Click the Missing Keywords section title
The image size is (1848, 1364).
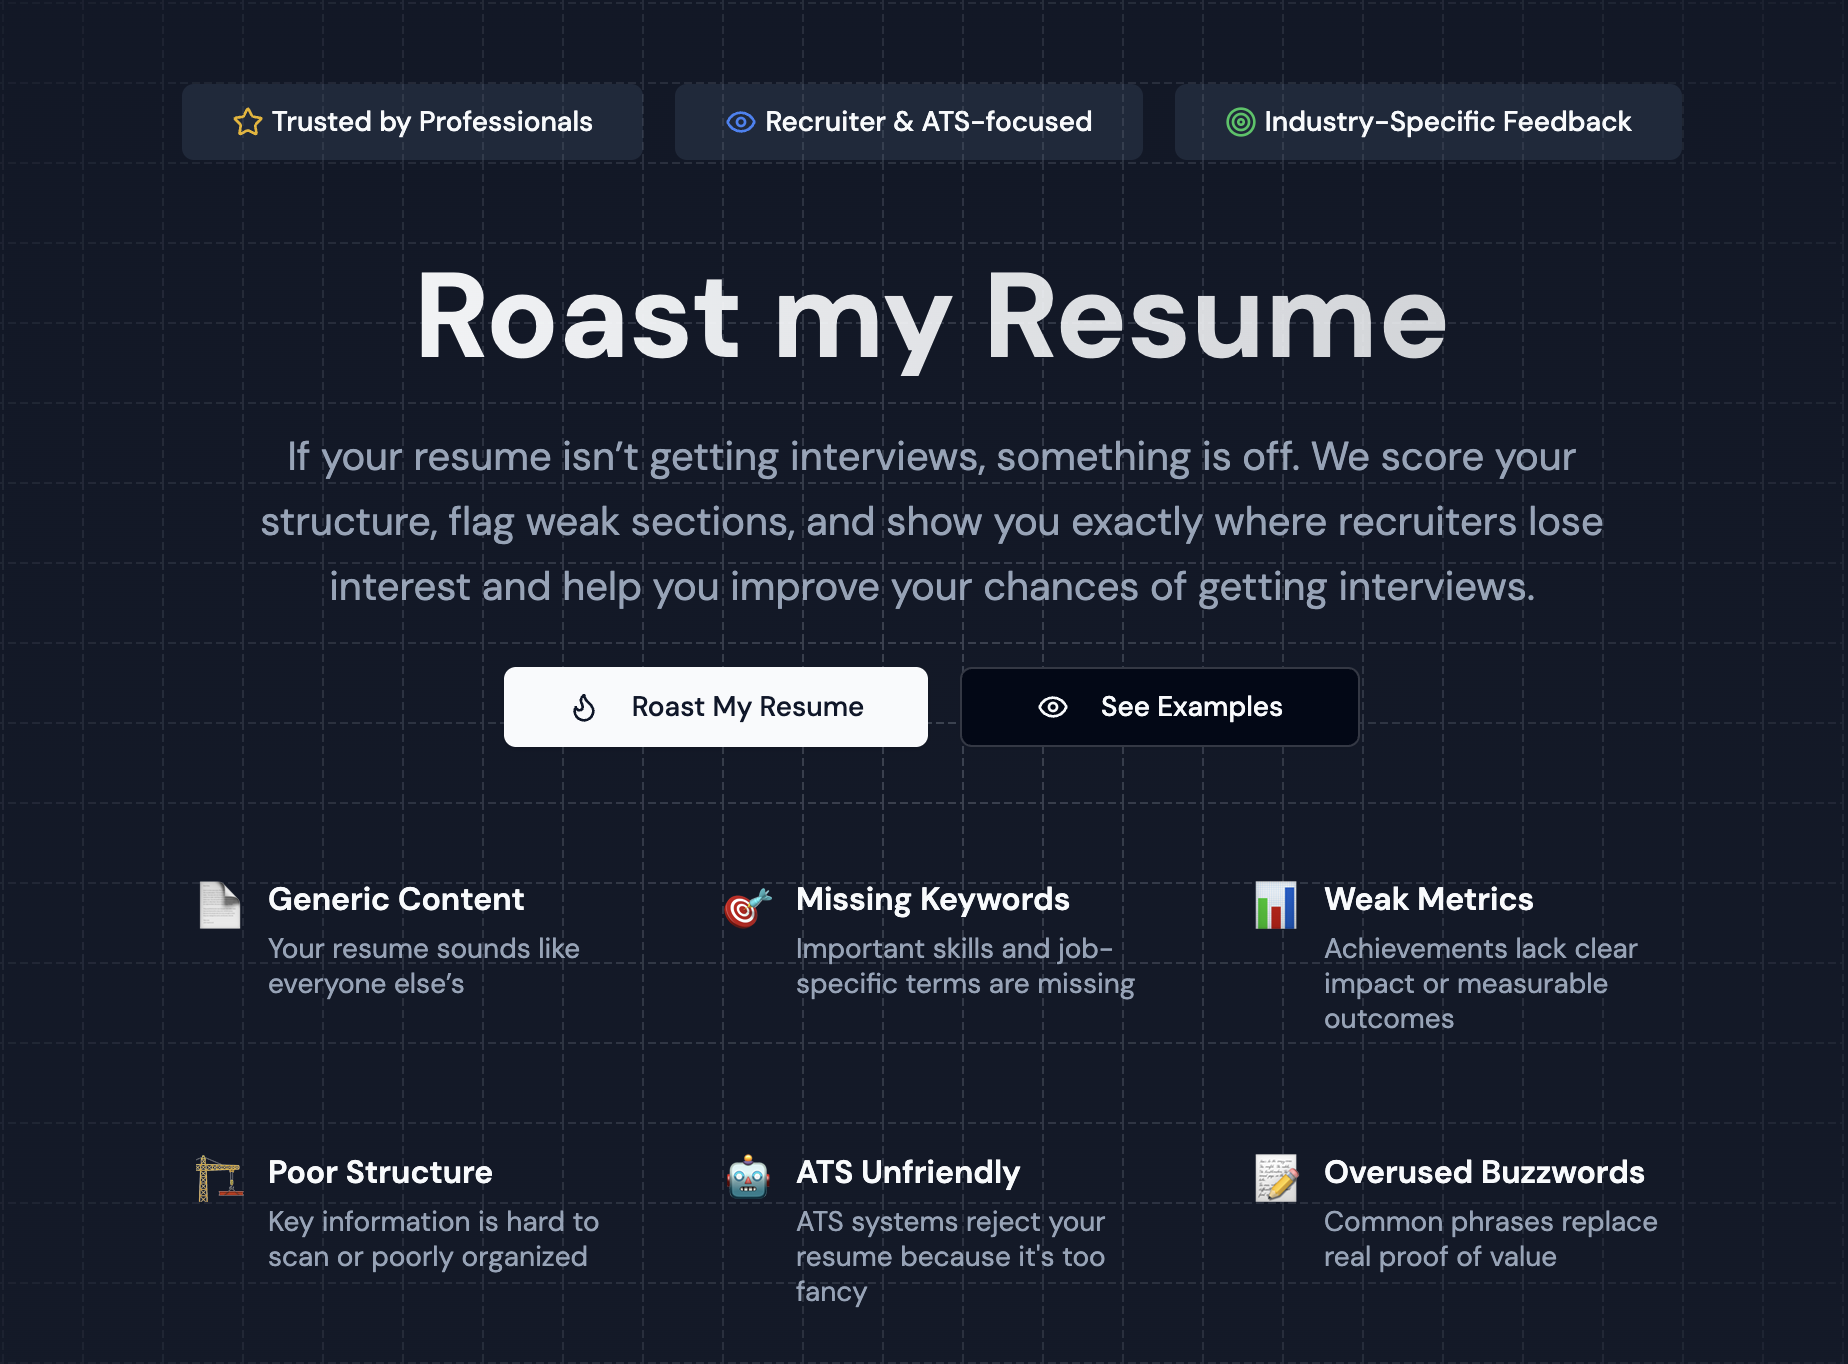[932, 899]
